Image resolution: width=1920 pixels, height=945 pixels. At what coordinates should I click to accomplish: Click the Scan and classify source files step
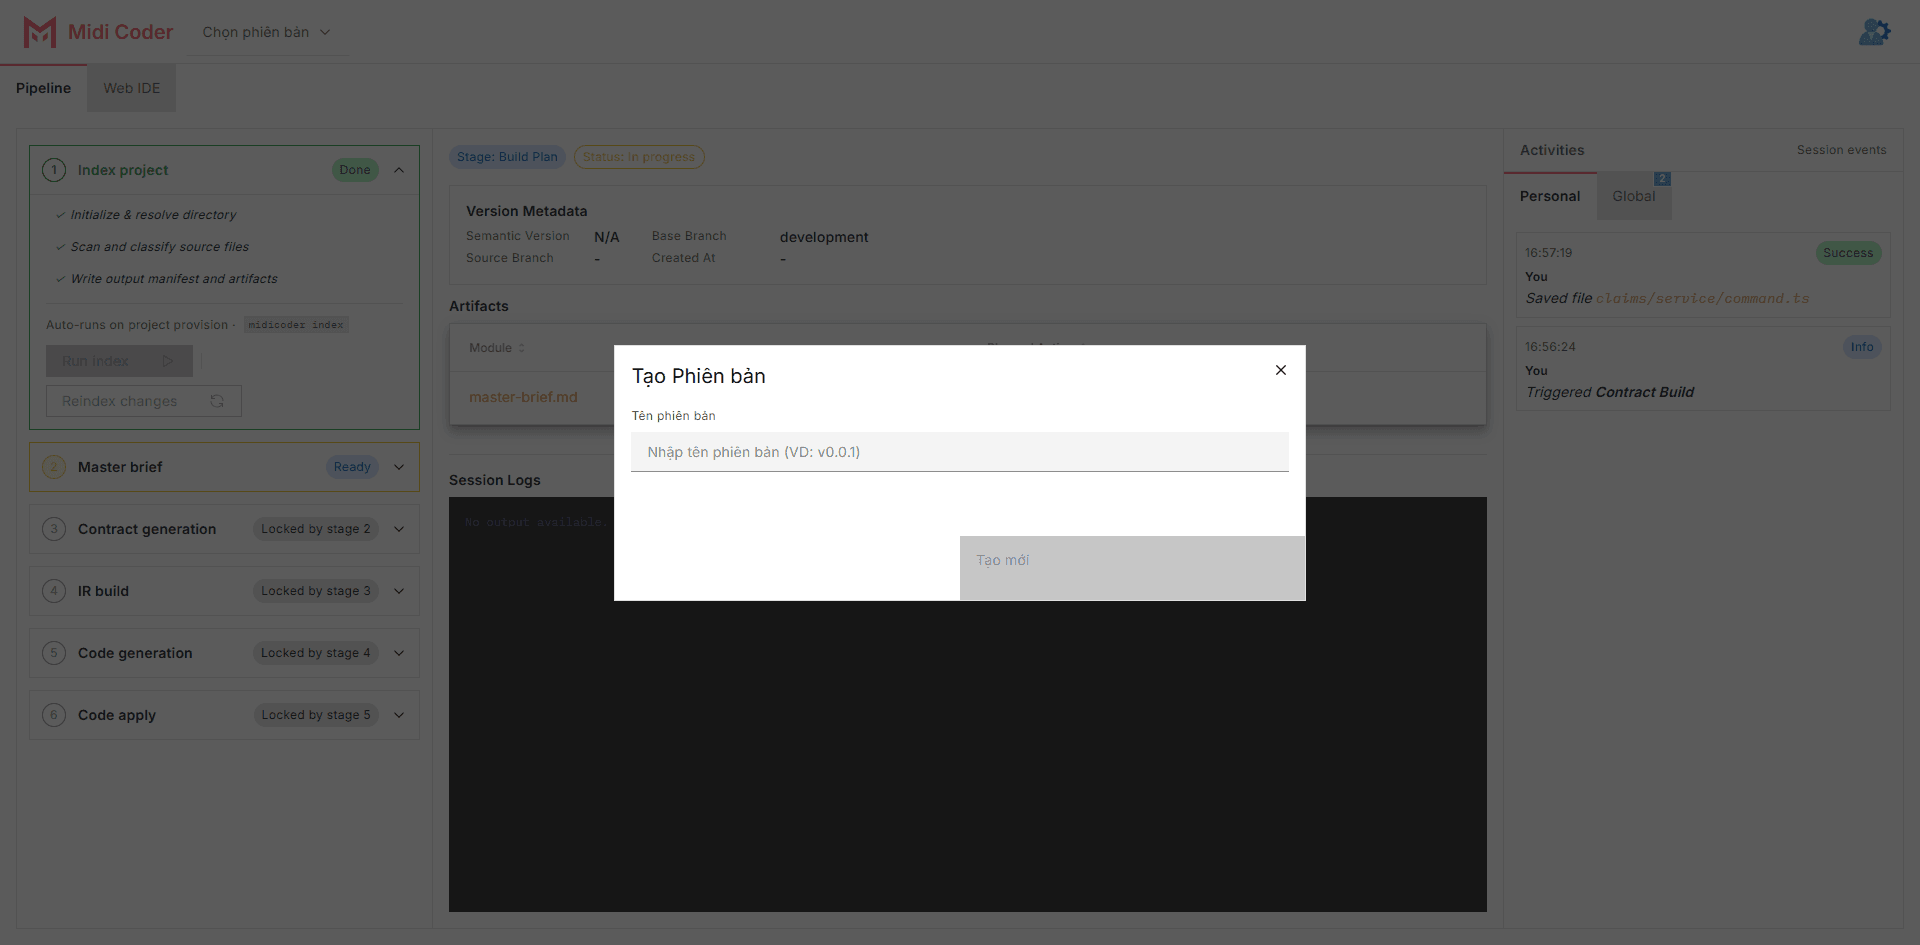point(153,247)
